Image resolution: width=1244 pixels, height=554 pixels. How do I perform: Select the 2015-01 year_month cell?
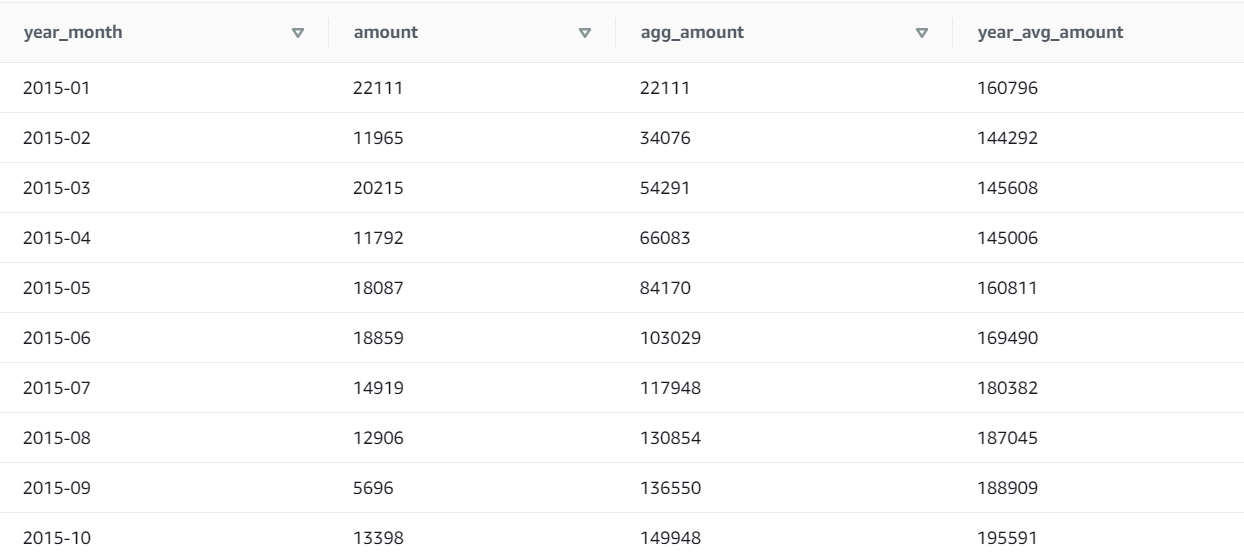click(x=57, y=88)
